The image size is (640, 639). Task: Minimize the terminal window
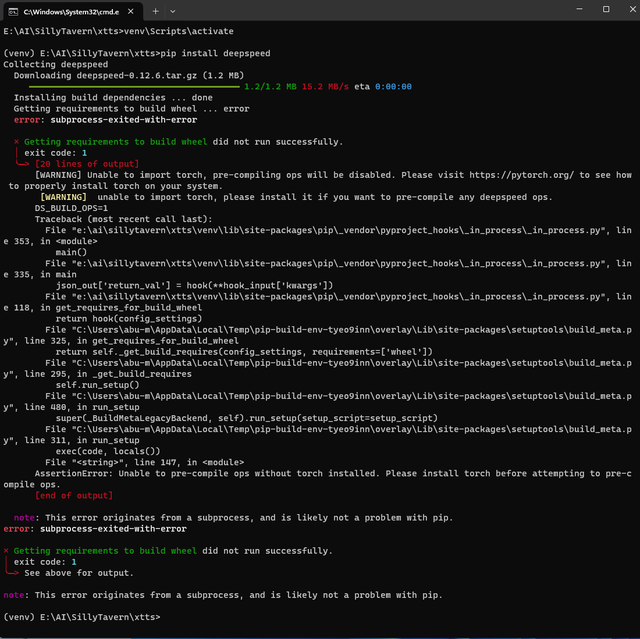click(579, 9)
